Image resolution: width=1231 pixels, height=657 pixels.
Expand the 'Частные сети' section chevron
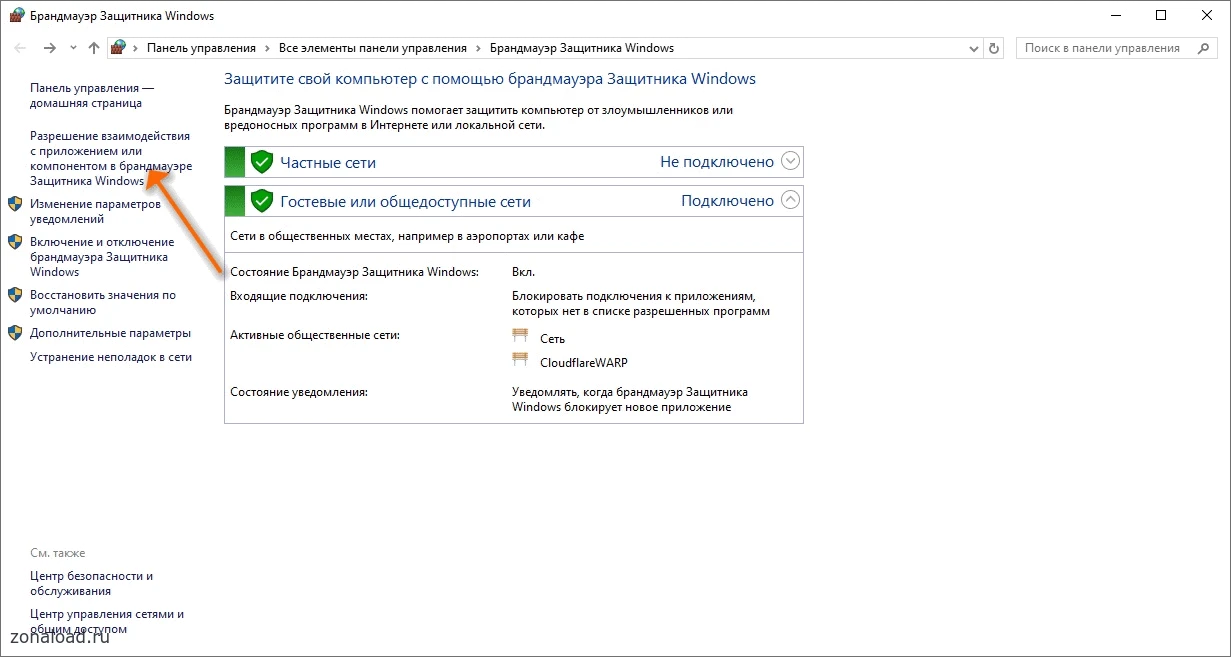coord(790,161)
